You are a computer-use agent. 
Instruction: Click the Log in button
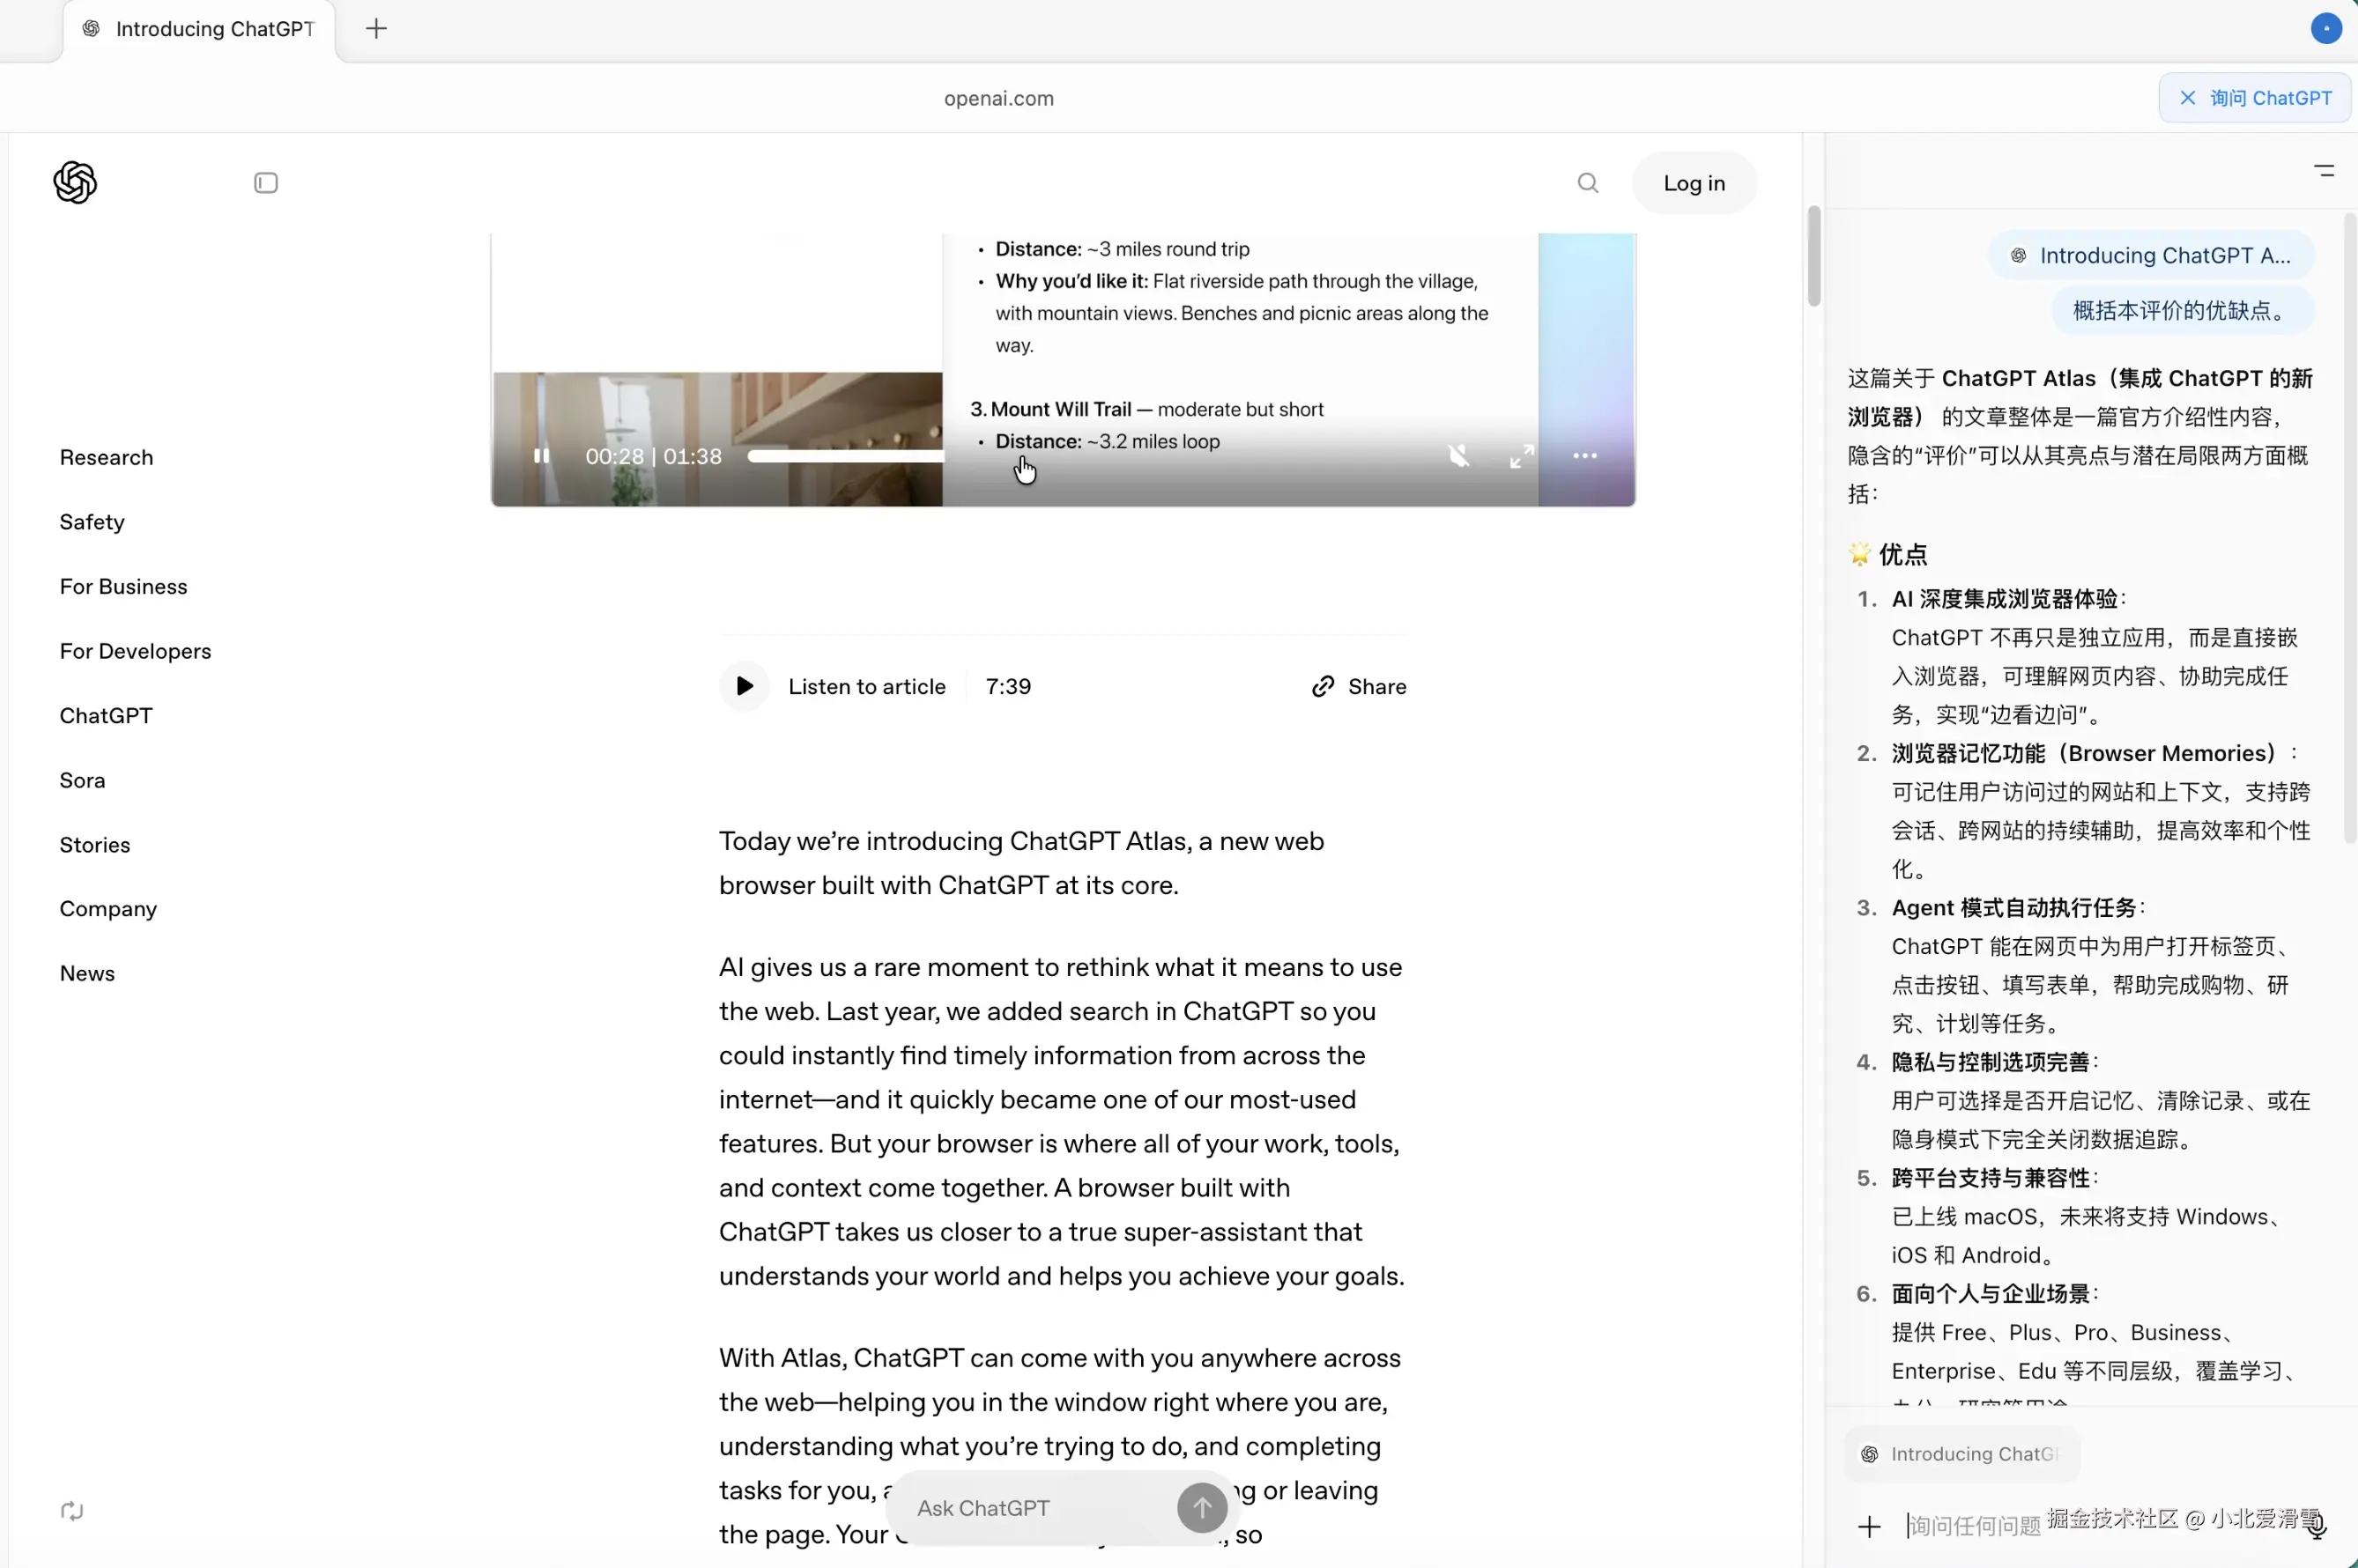tap(1694, 183)
